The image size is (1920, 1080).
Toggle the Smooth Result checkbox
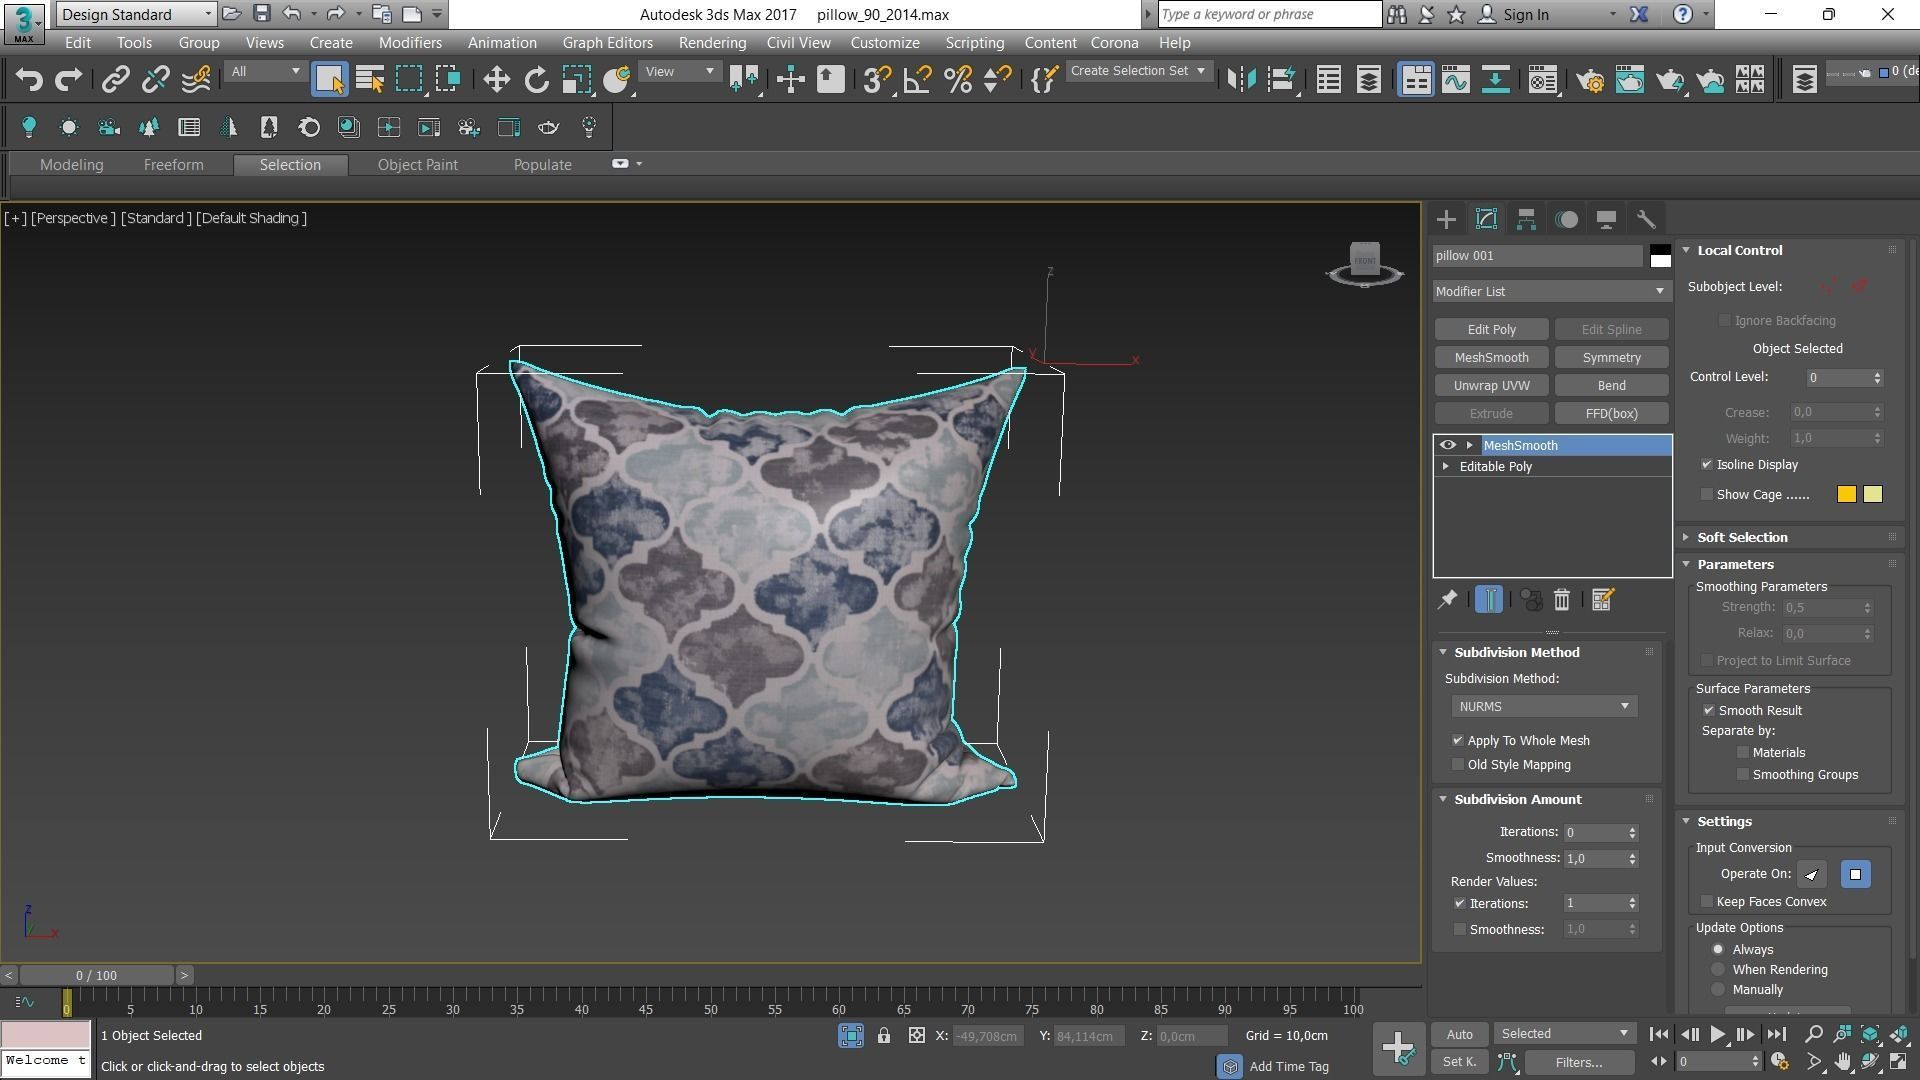tap(1708, 711)
